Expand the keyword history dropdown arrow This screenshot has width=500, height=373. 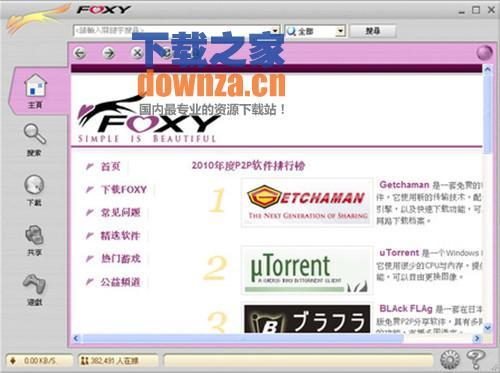pyautogui.click(x=275, y=31)
